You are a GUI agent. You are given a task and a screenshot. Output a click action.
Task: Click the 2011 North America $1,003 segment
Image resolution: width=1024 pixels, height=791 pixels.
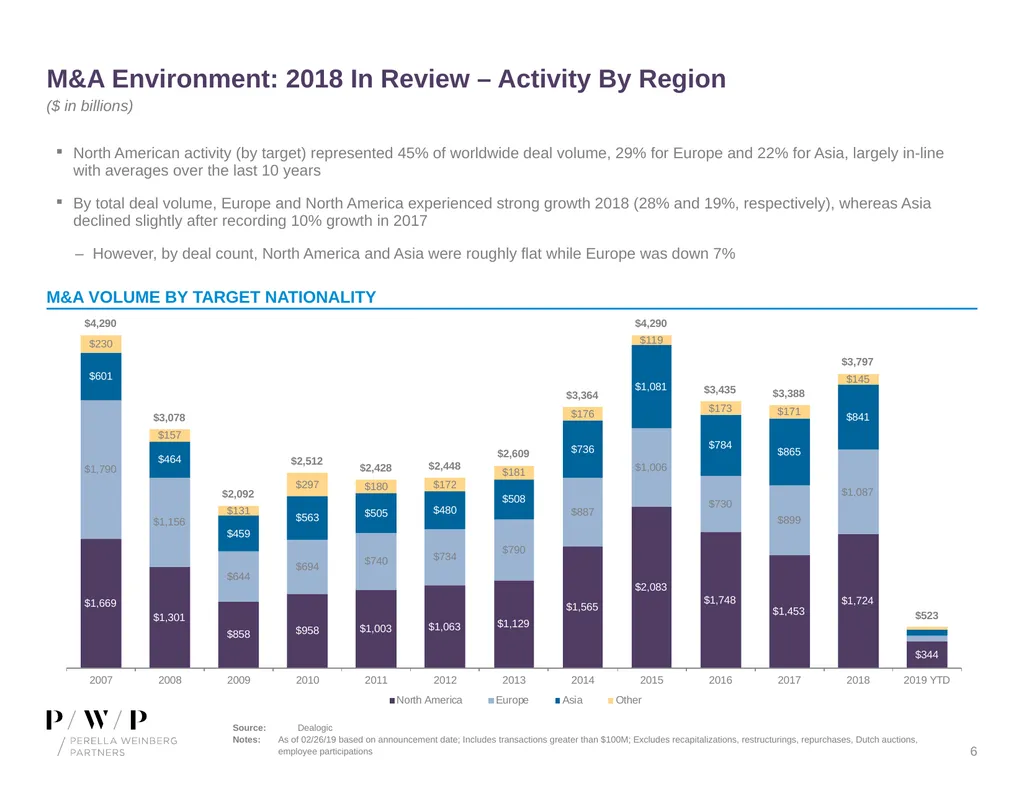click(376, 629)
